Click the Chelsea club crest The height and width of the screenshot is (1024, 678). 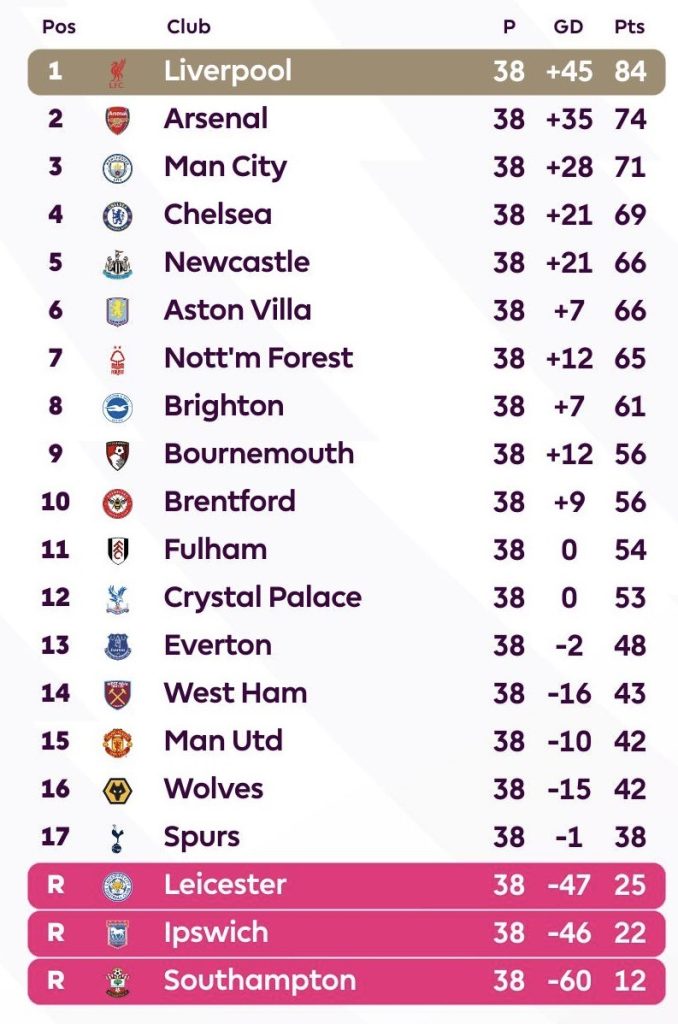117,215
